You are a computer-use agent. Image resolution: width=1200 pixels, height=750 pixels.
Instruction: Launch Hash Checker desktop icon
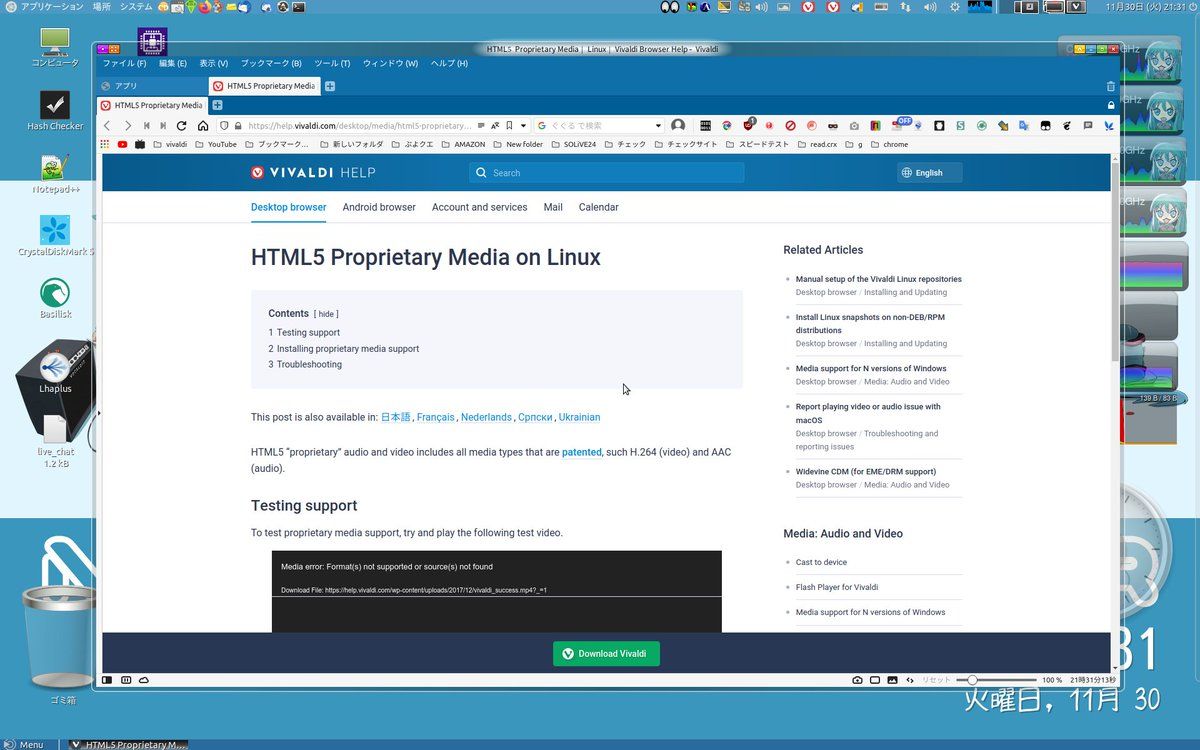pos(55,111)
